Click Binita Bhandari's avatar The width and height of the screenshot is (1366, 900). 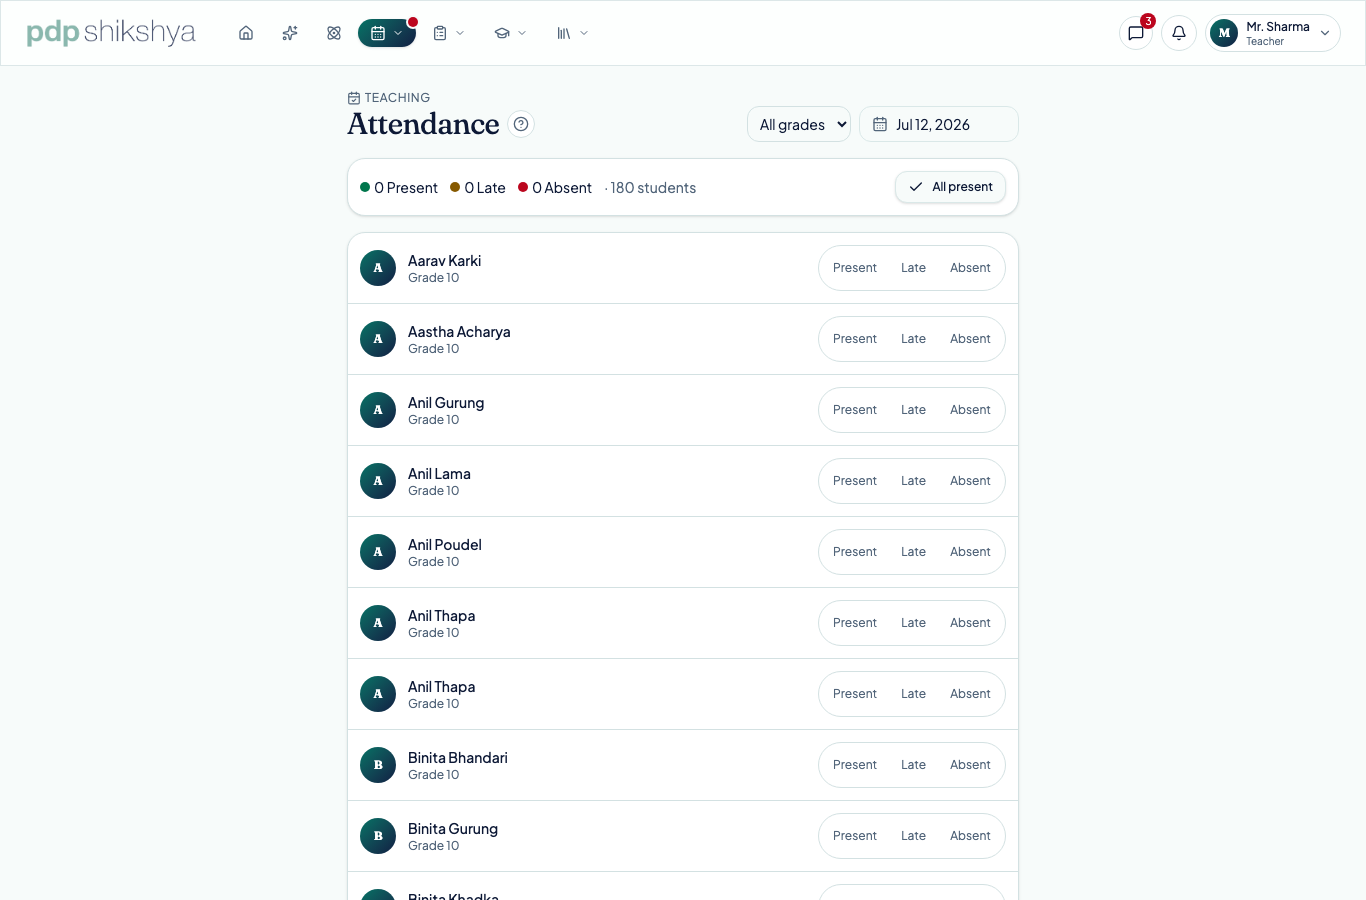378,765
